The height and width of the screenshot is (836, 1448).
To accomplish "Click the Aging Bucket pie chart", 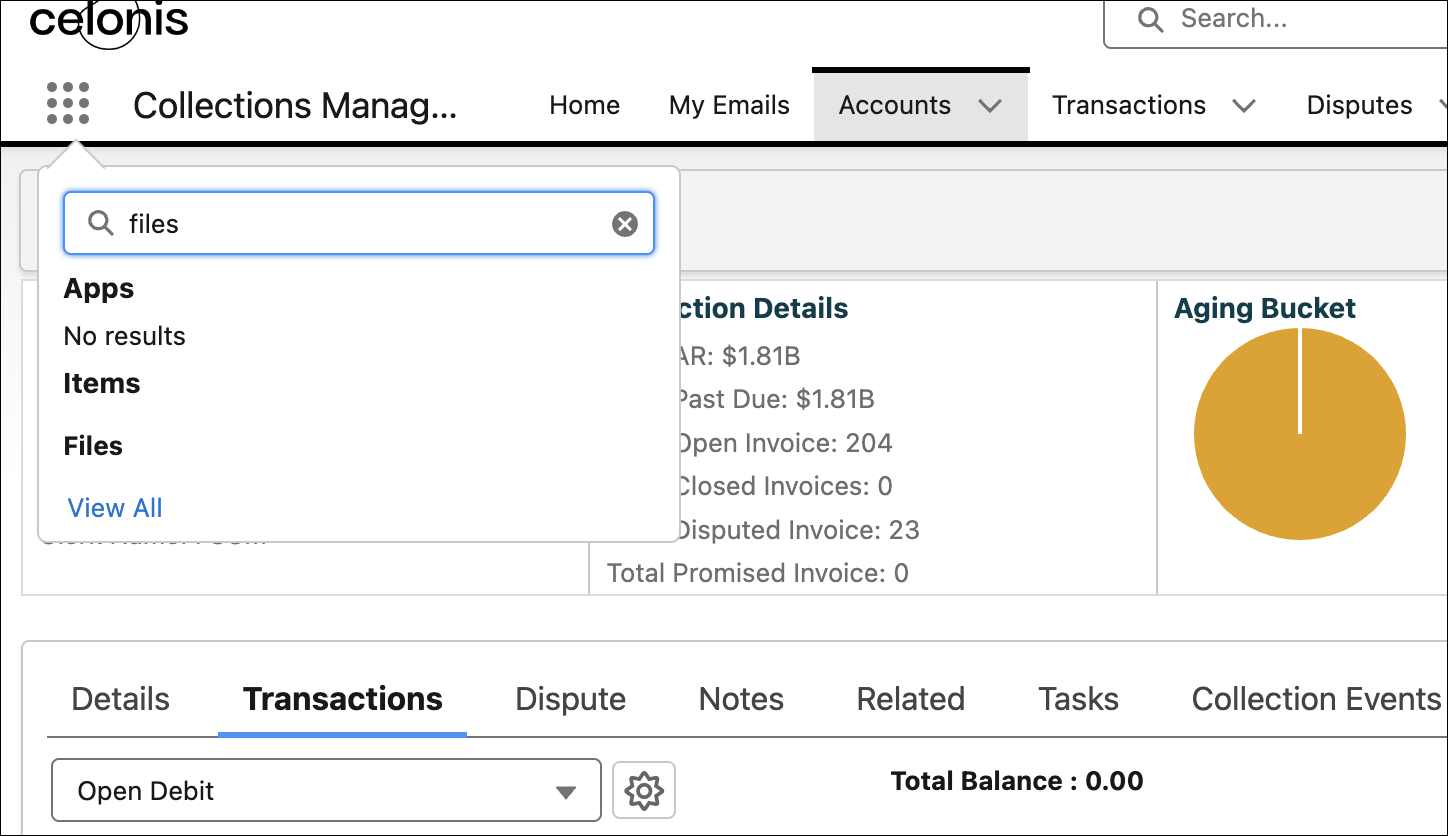I will point(1300,434).
